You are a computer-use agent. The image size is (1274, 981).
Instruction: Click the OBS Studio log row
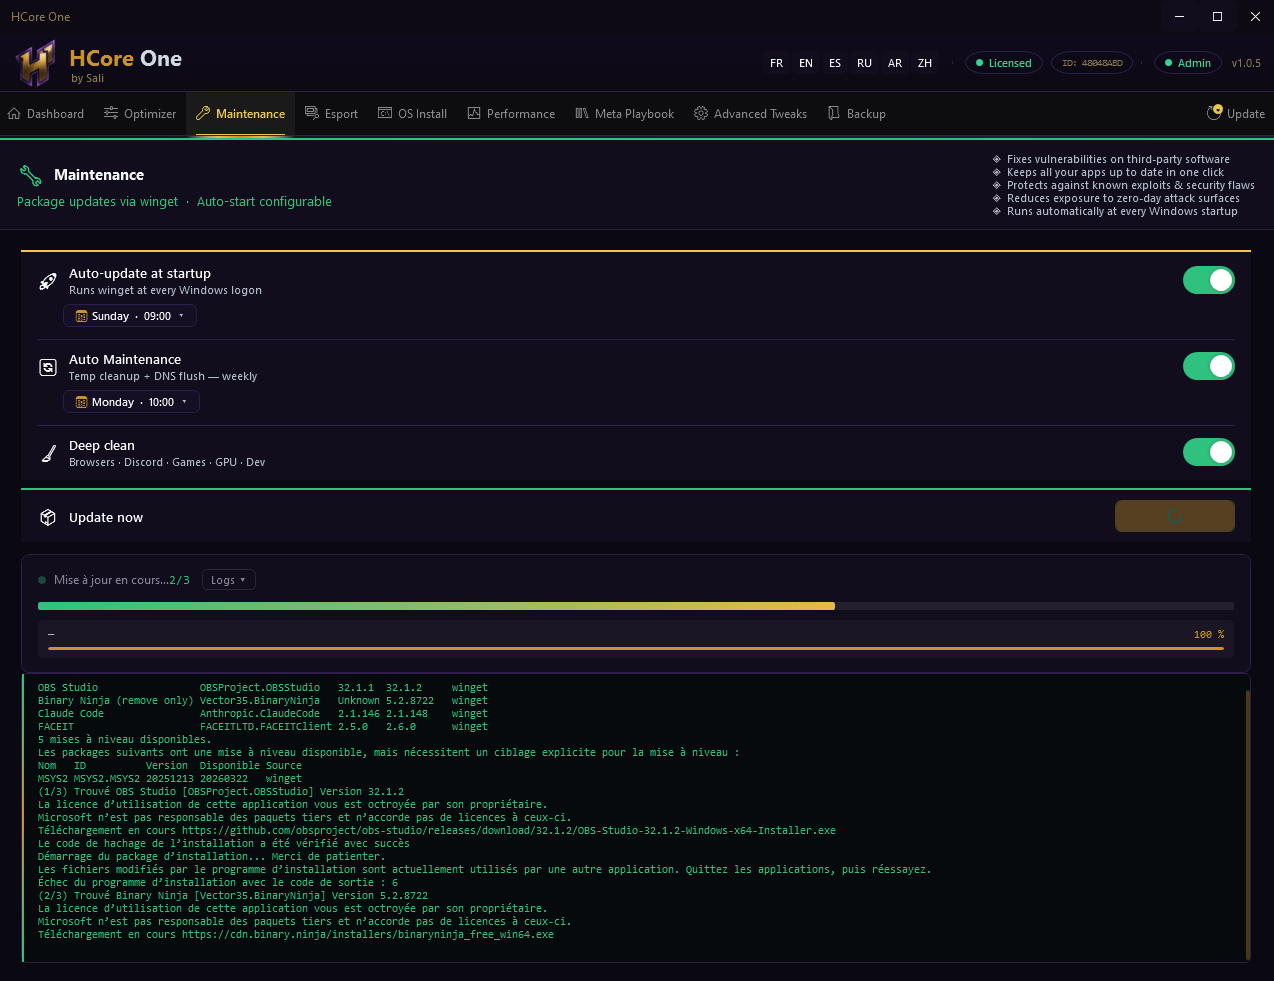(263, 688)
